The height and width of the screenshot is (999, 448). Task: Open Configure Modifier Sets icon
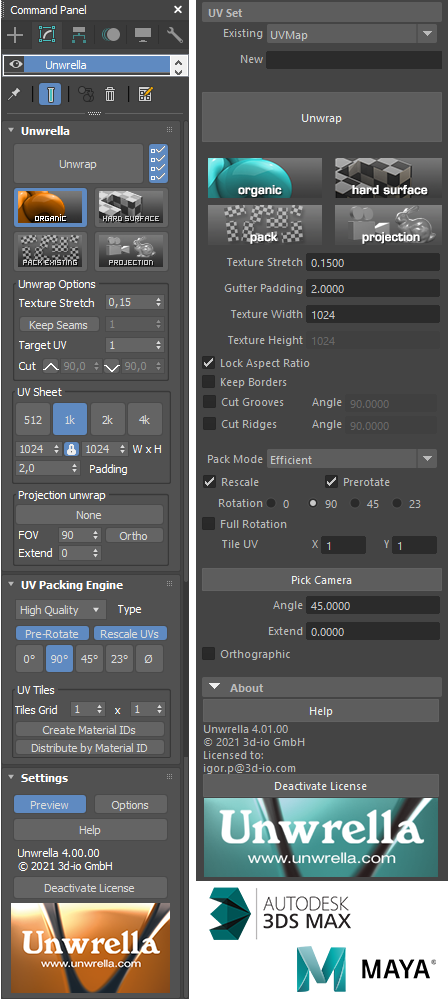pyautogui.click(x=145, y=94)
